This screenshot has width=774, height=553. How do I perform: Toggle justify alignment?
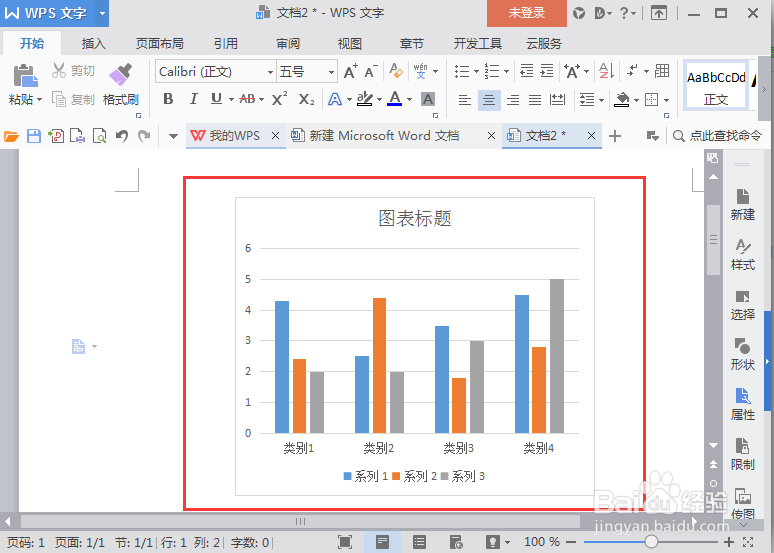click(535, 100)
